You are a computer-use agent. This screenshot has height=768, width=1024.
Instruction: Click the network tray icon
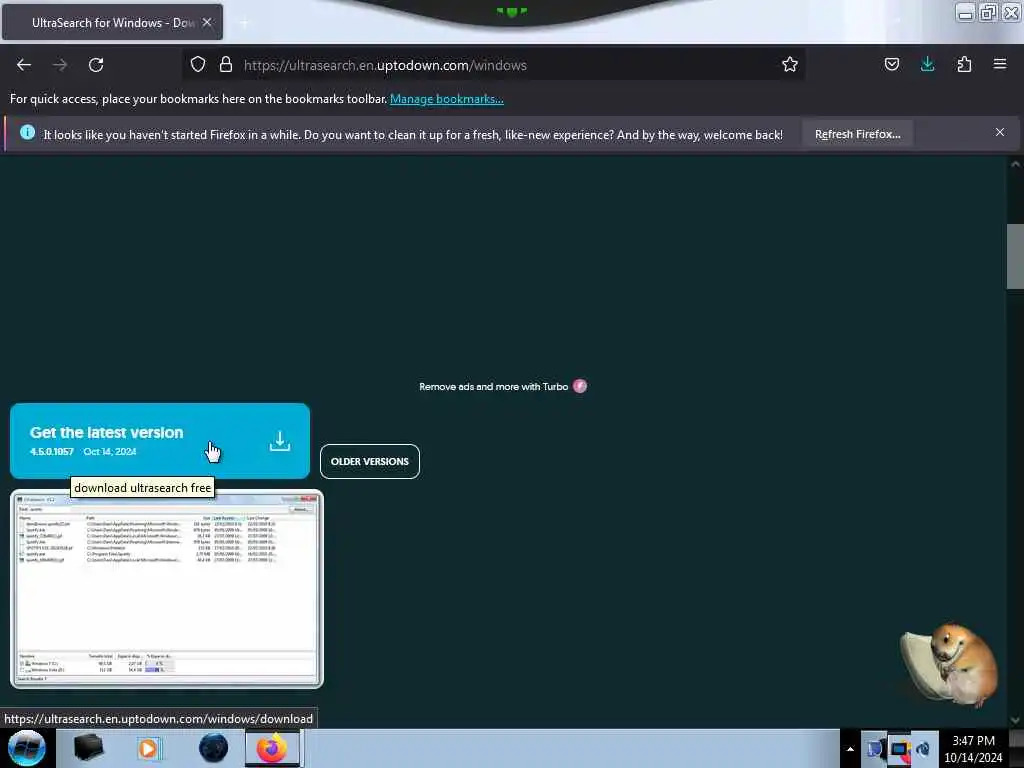coord(899,749)
